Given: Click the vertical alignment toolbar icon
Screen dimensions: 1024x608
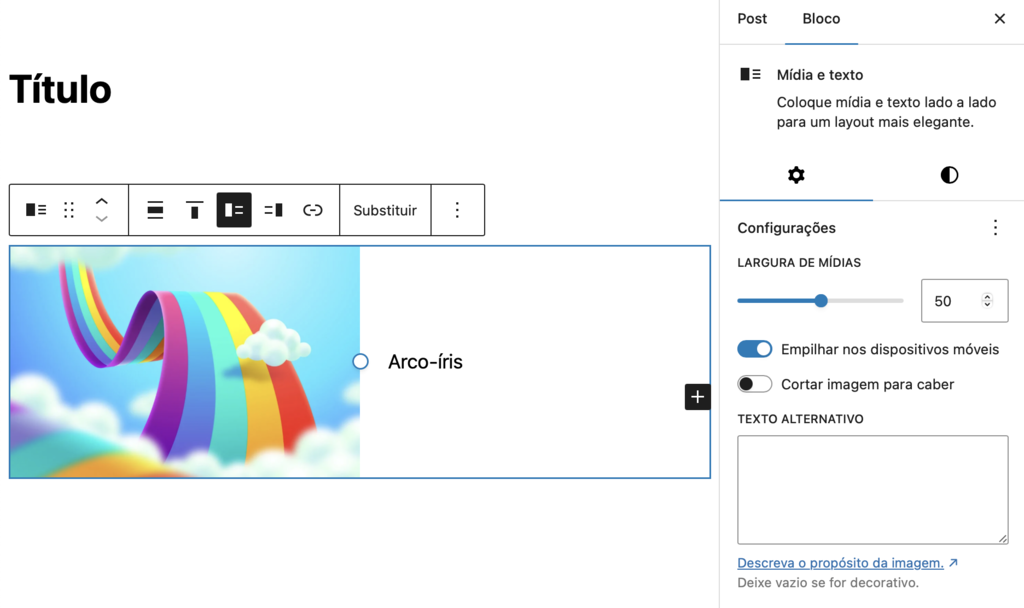Looking at the screenshot, I should 194,210.
